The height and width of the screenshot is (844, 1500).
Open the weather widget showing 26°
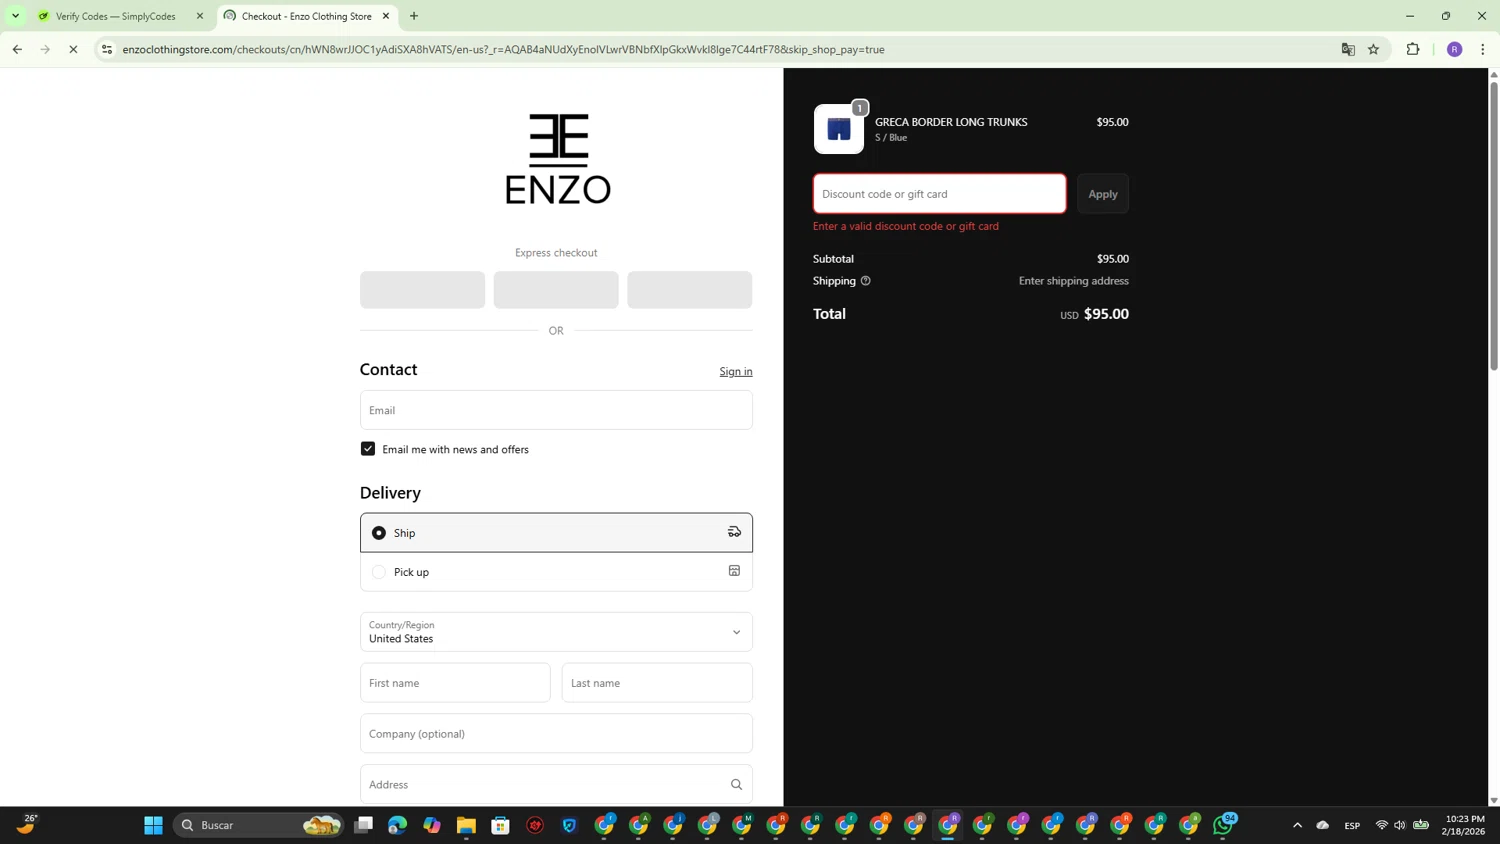pyautogui.click(x=27, y=824)
